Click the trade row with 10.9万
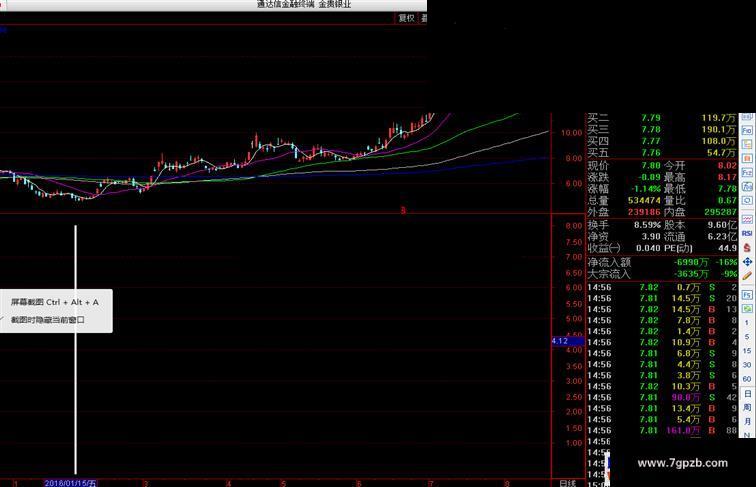This screenshot has width=756, height=487. (662, 342)
